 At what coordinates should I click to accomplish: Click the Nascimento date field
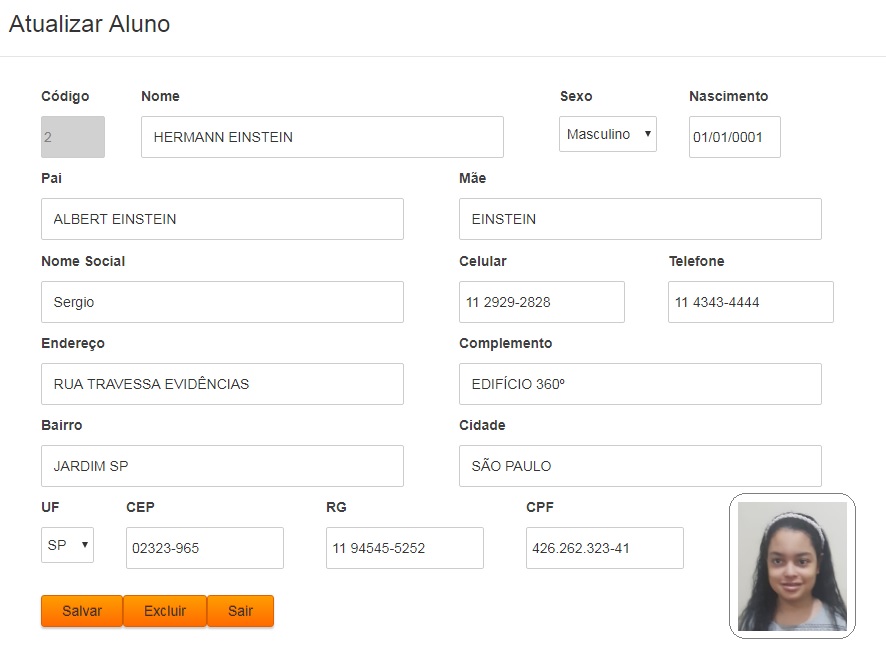tap(735, 137)
